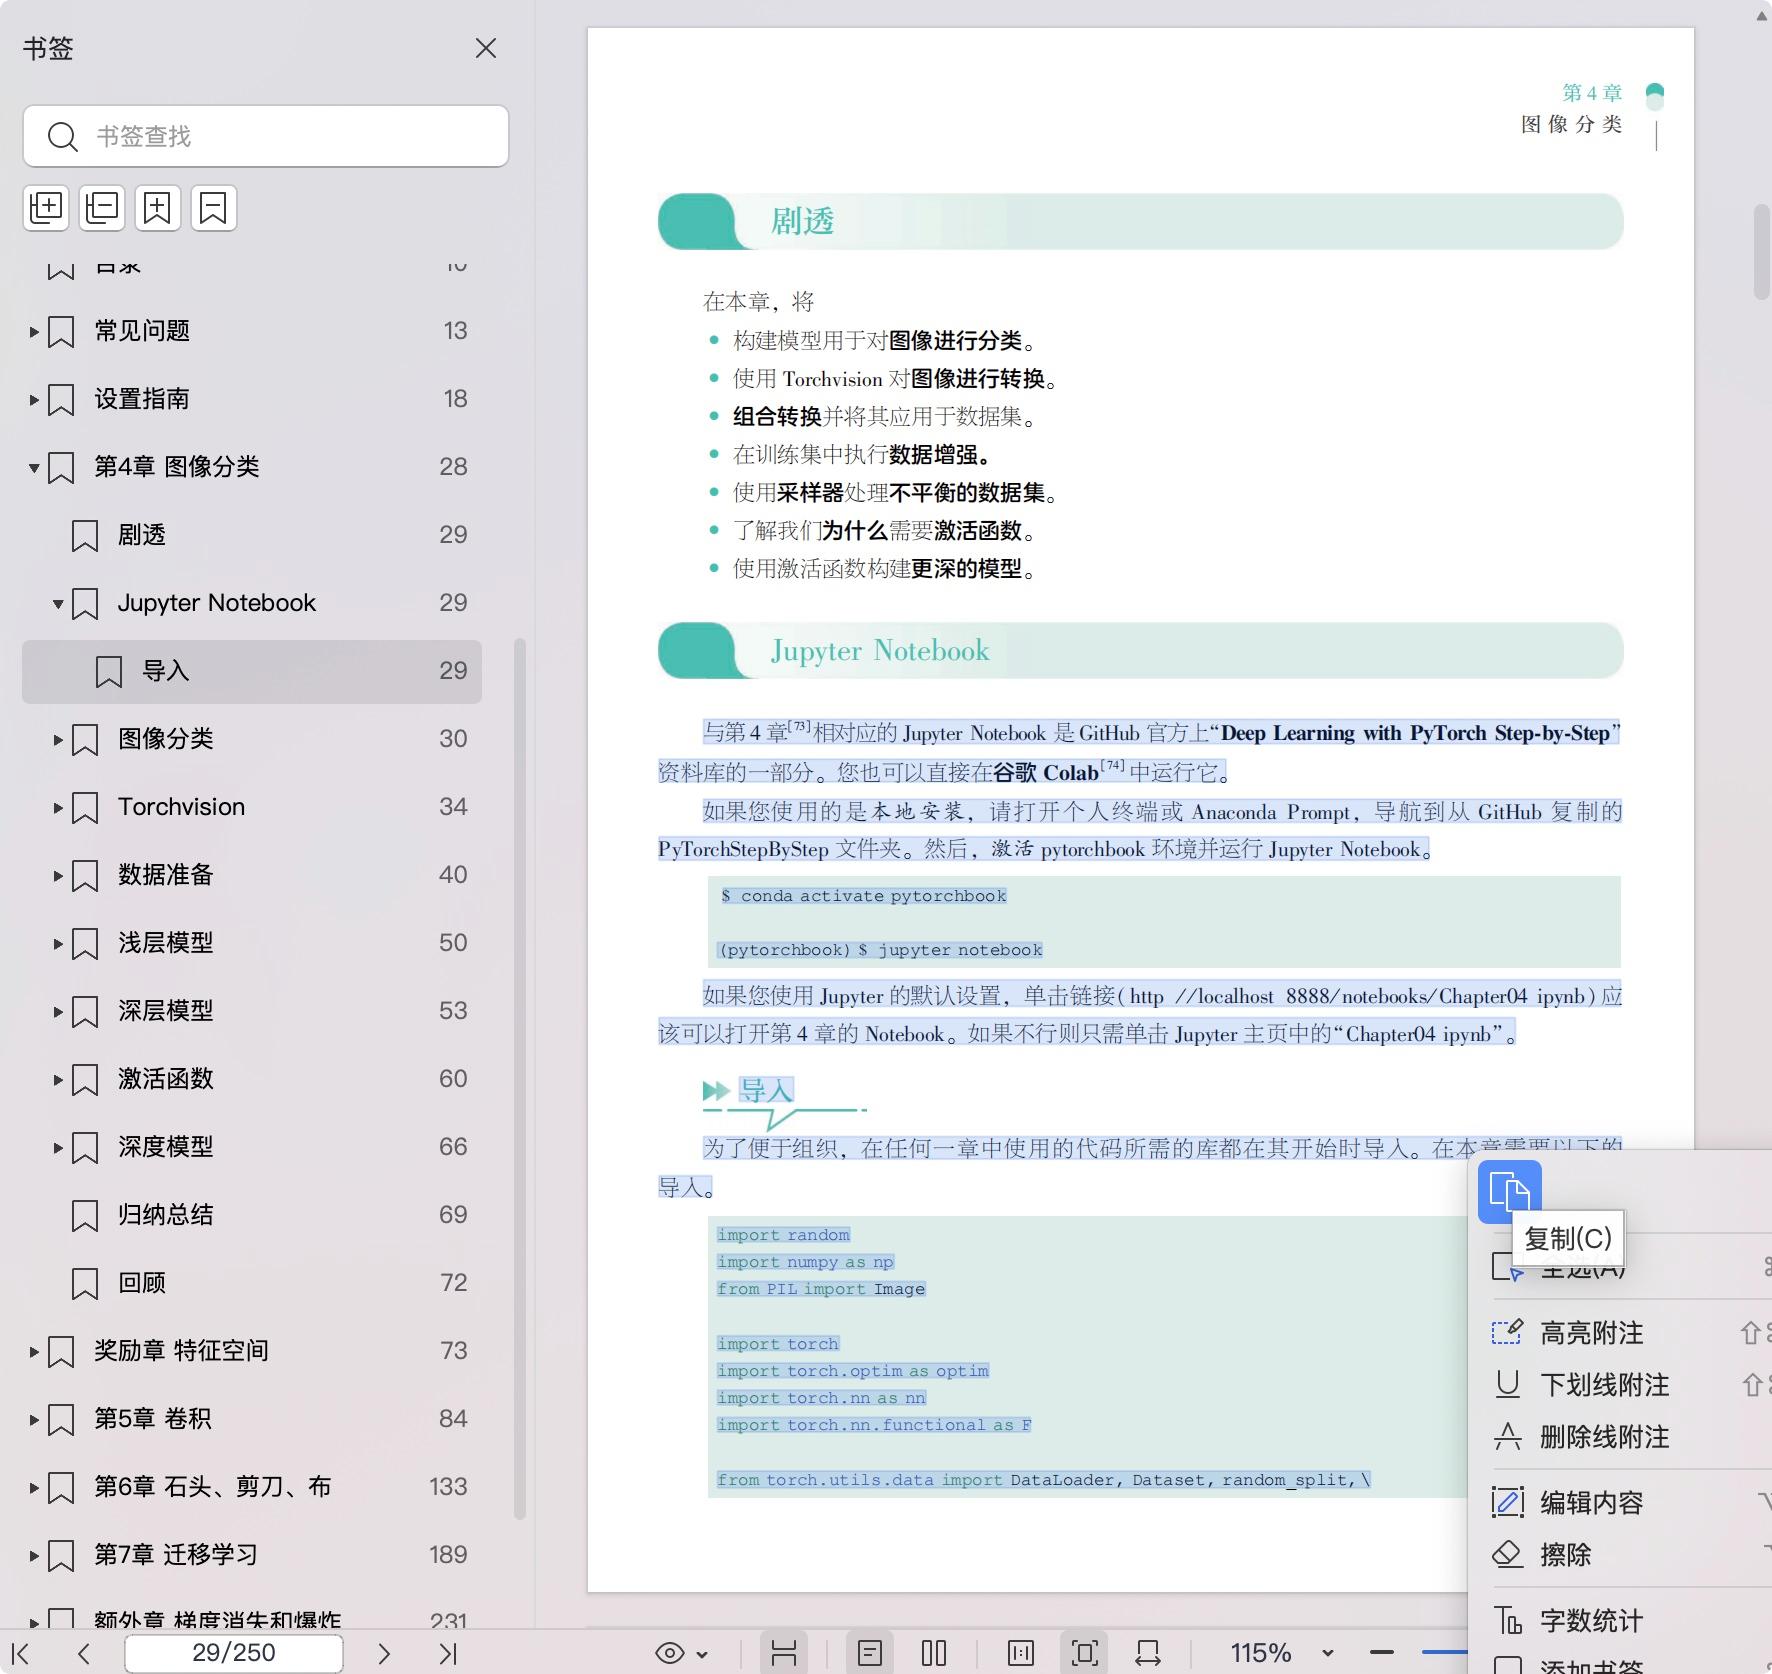The height and width of the screenshot is (1674, 1772).
Task: Choose 下划线附注 in the context menu
Action: (1603, 1385)
